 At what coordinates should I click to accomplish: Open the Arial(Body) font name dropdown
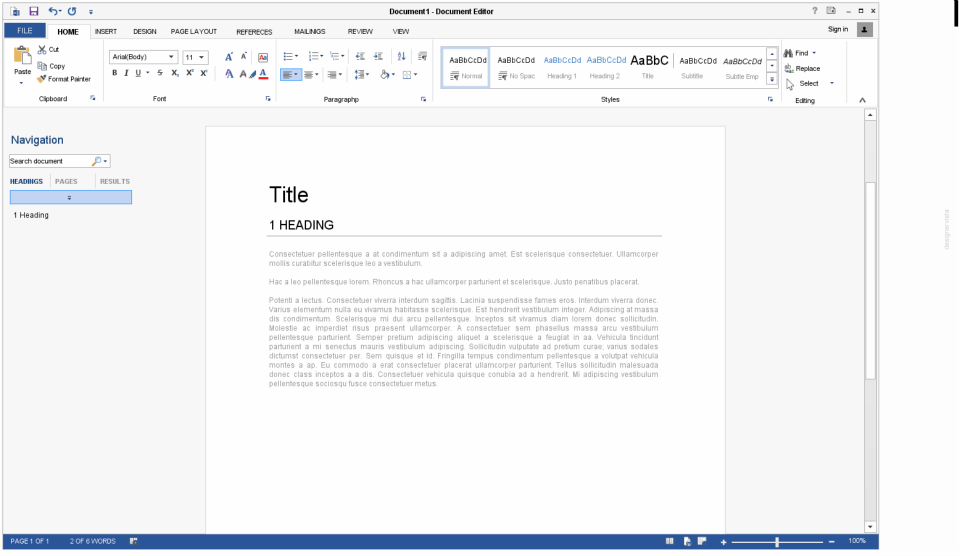point(171,57)
